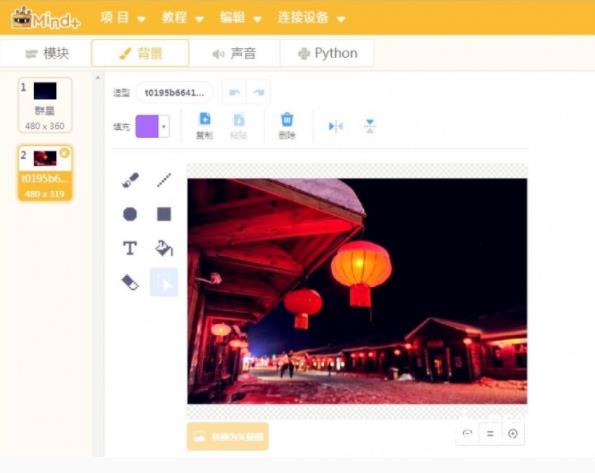
Task: Select the Fill bucket tool
Action: [x=164, y=248]
